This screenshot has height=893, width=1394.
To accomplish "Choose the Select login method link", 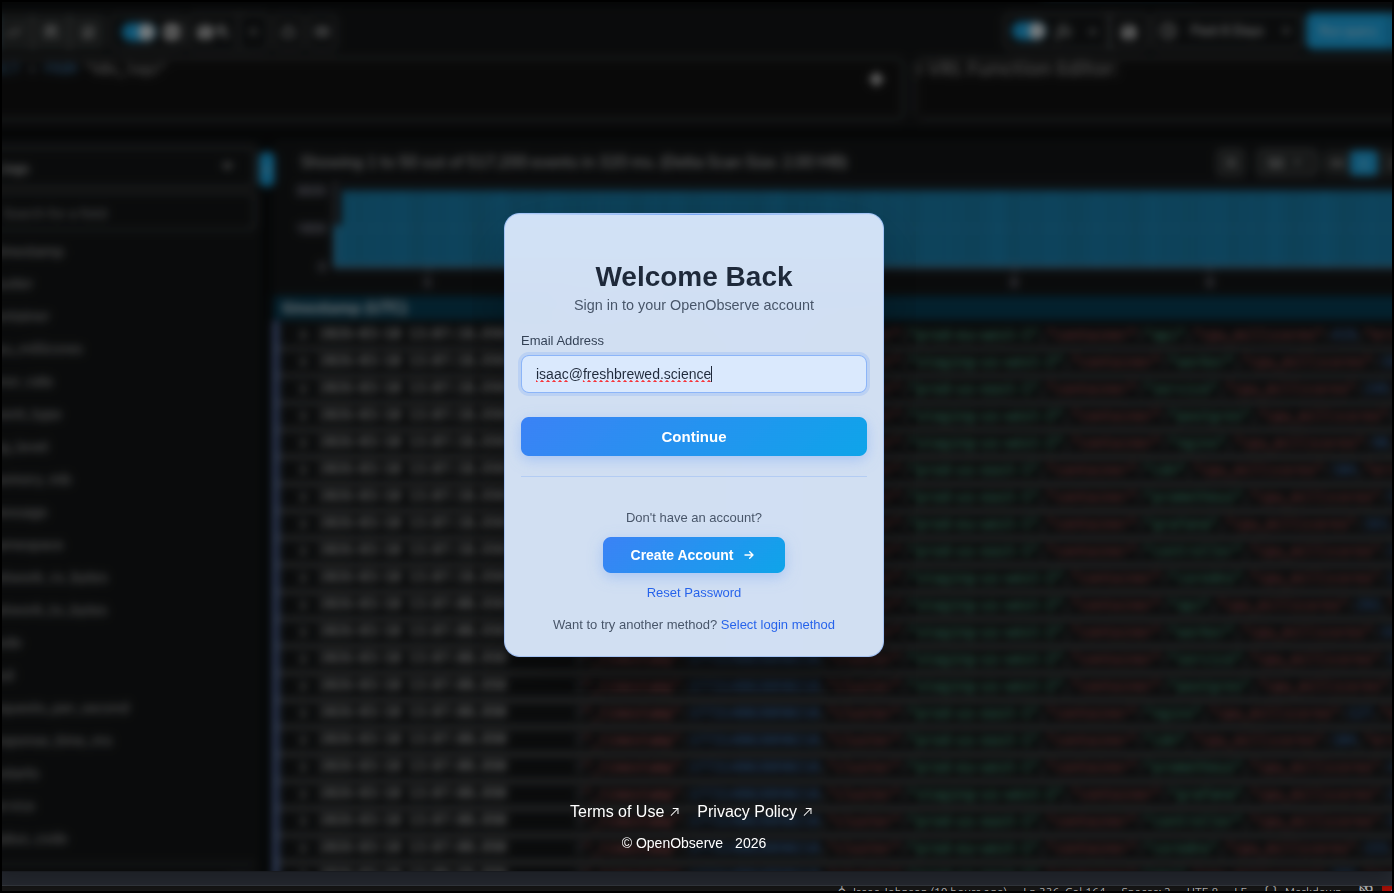I will pos(778,625).
